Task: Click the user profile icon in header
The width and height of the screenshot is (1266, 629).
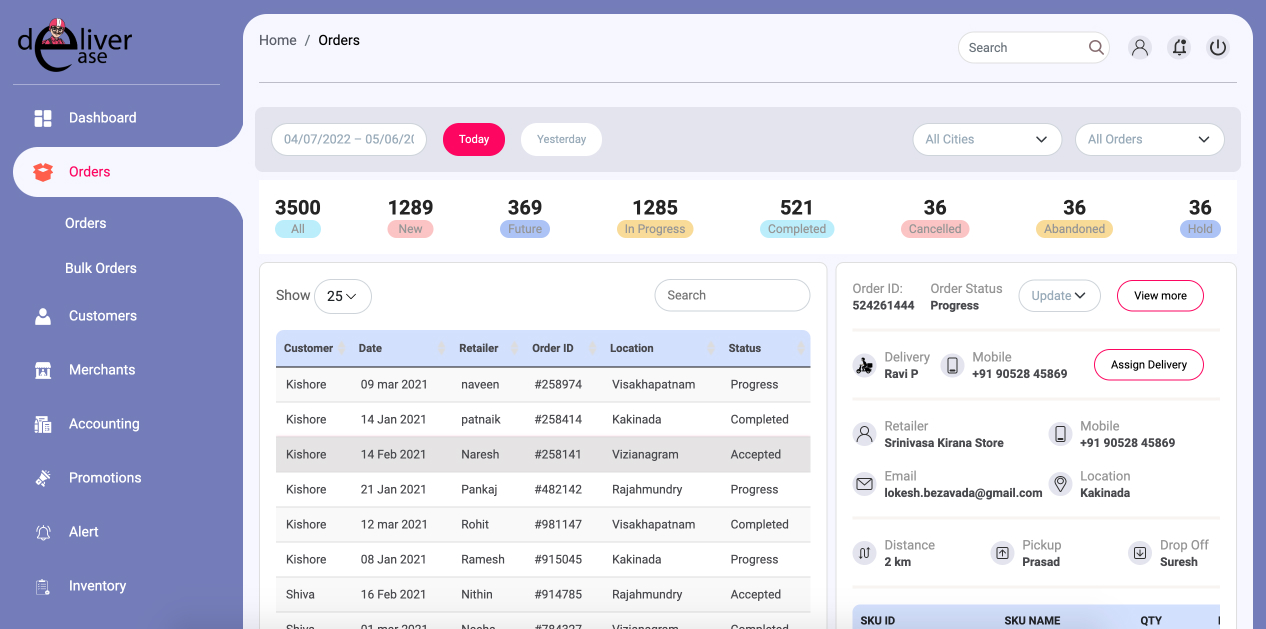Action: point(1139,47)
